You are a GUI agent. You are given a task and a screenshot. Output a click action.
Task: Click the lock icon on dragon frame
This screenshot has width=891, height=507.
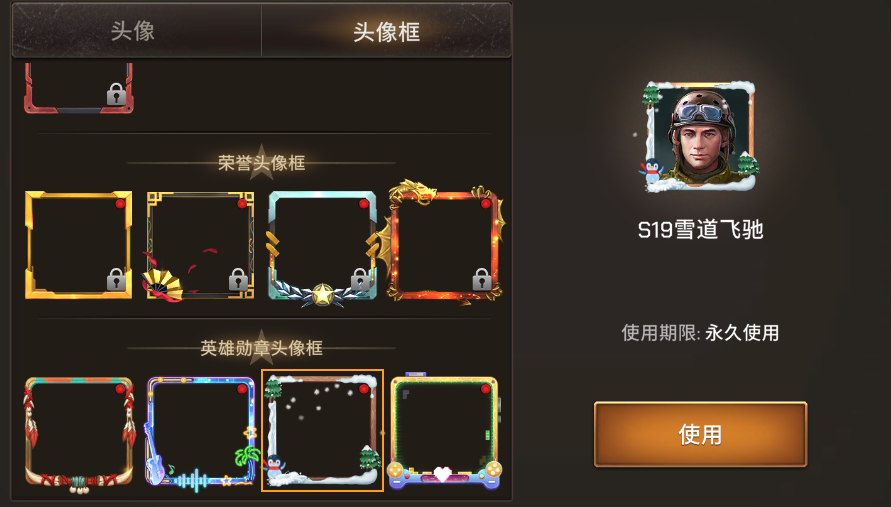[482, 280]
